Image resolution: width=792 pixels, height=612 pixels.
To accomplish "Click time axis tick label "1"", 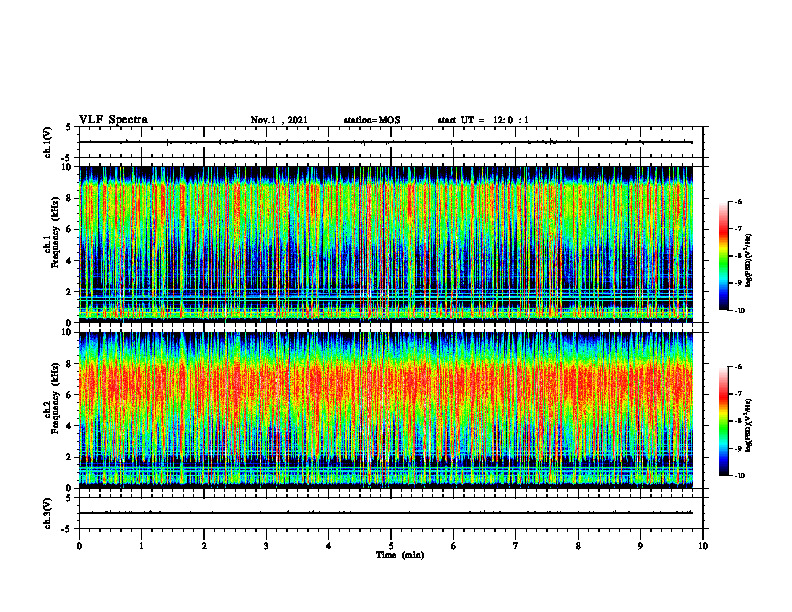I will [141, 546].
